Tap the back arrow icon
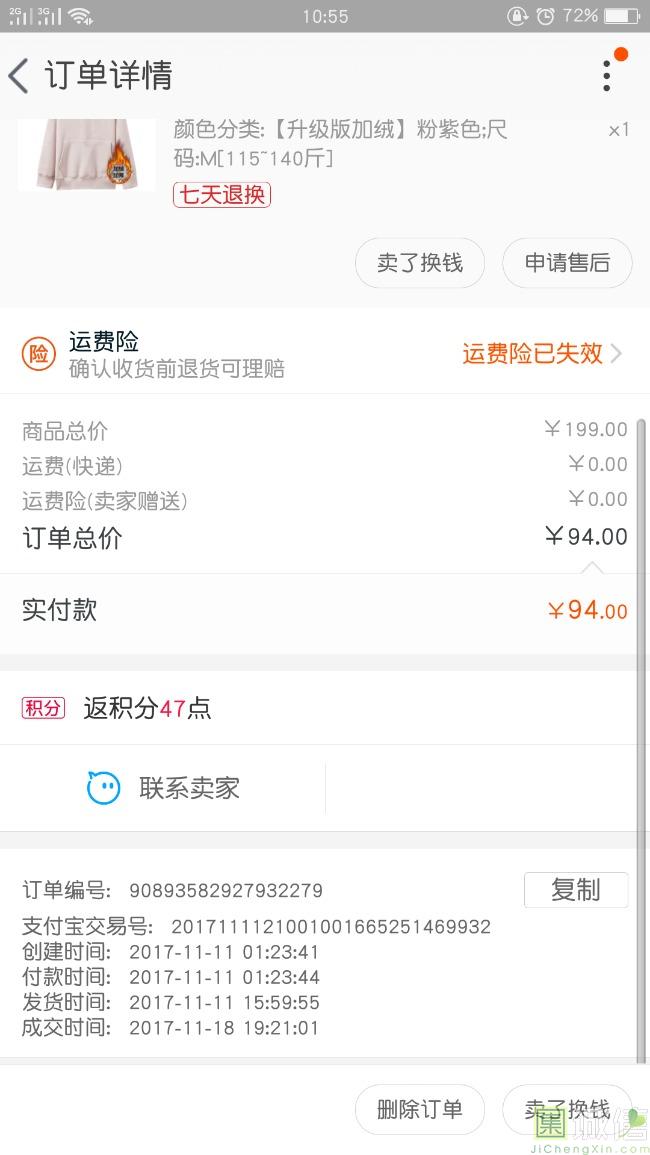Screen dimensions: 650x1155 coord(19,75)
